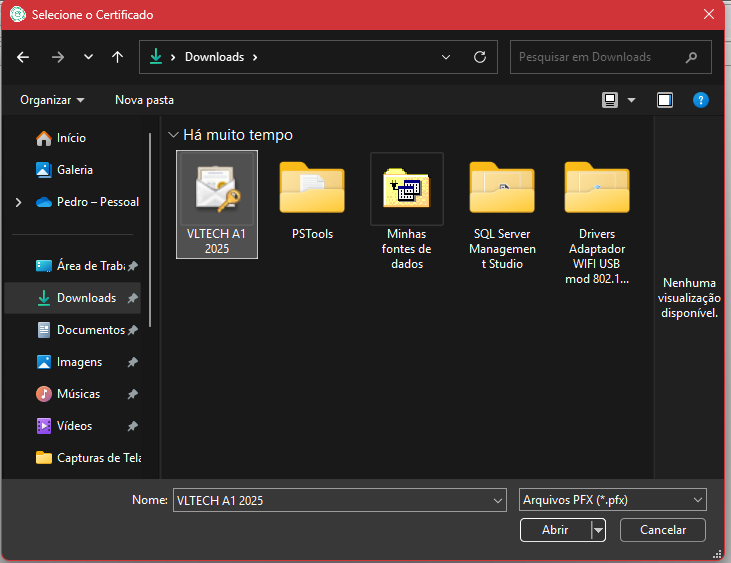The image size is (731, 563).
Task: Collapse the Há muito tempo group
Action: coord(173,135)
